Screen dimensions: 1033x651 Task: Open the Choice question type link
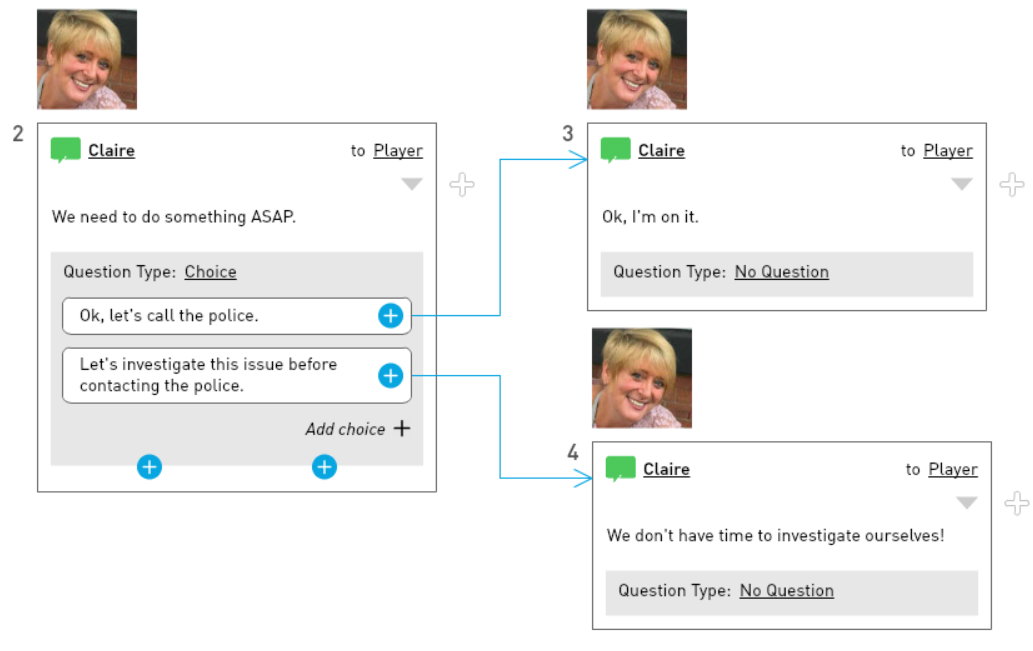tap(210, 272)
